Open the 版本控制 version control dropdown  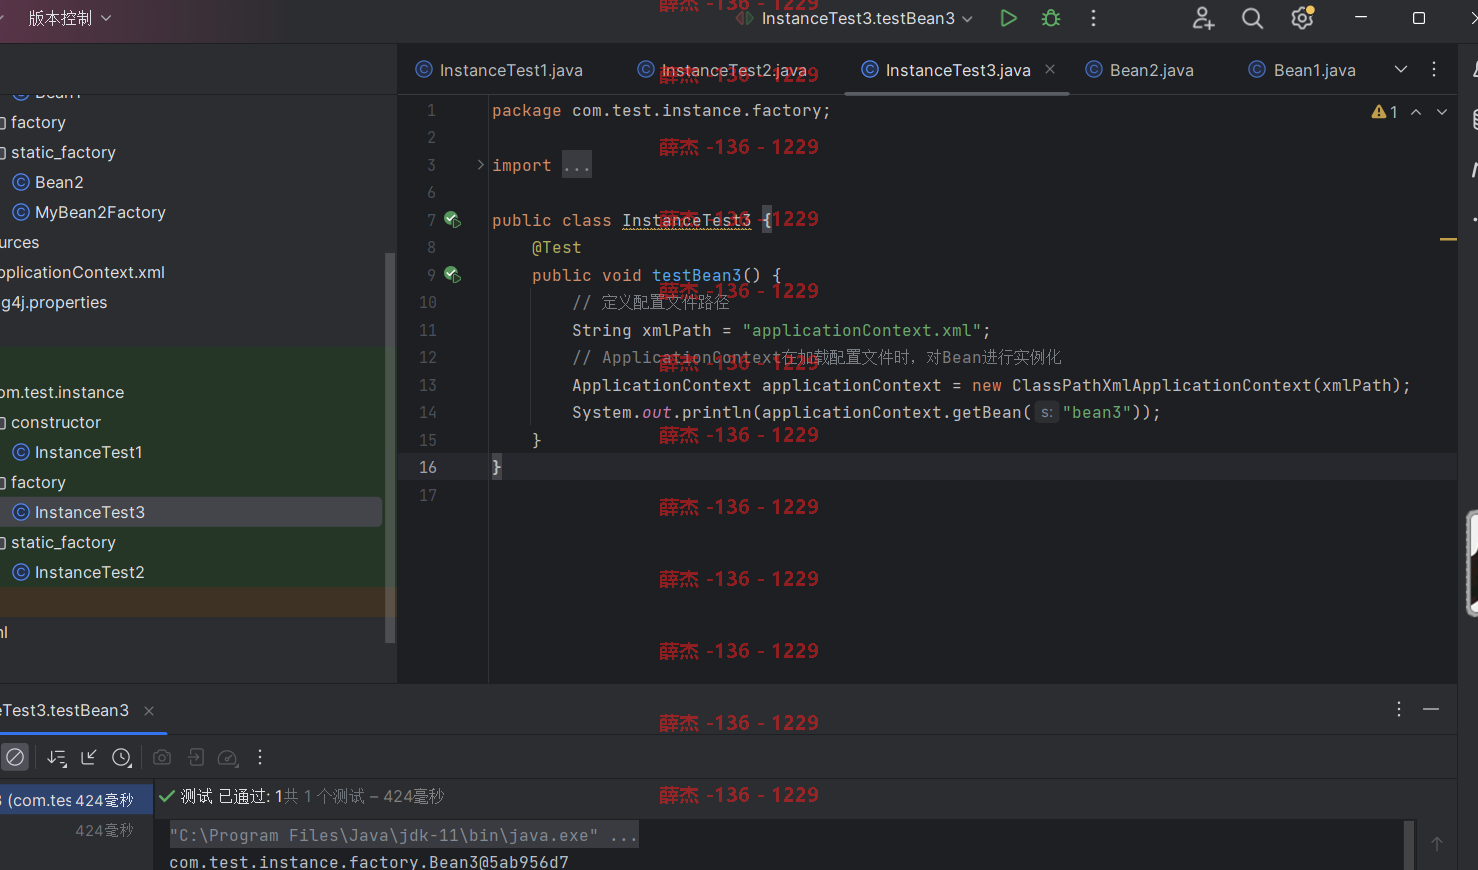(69, 18)
